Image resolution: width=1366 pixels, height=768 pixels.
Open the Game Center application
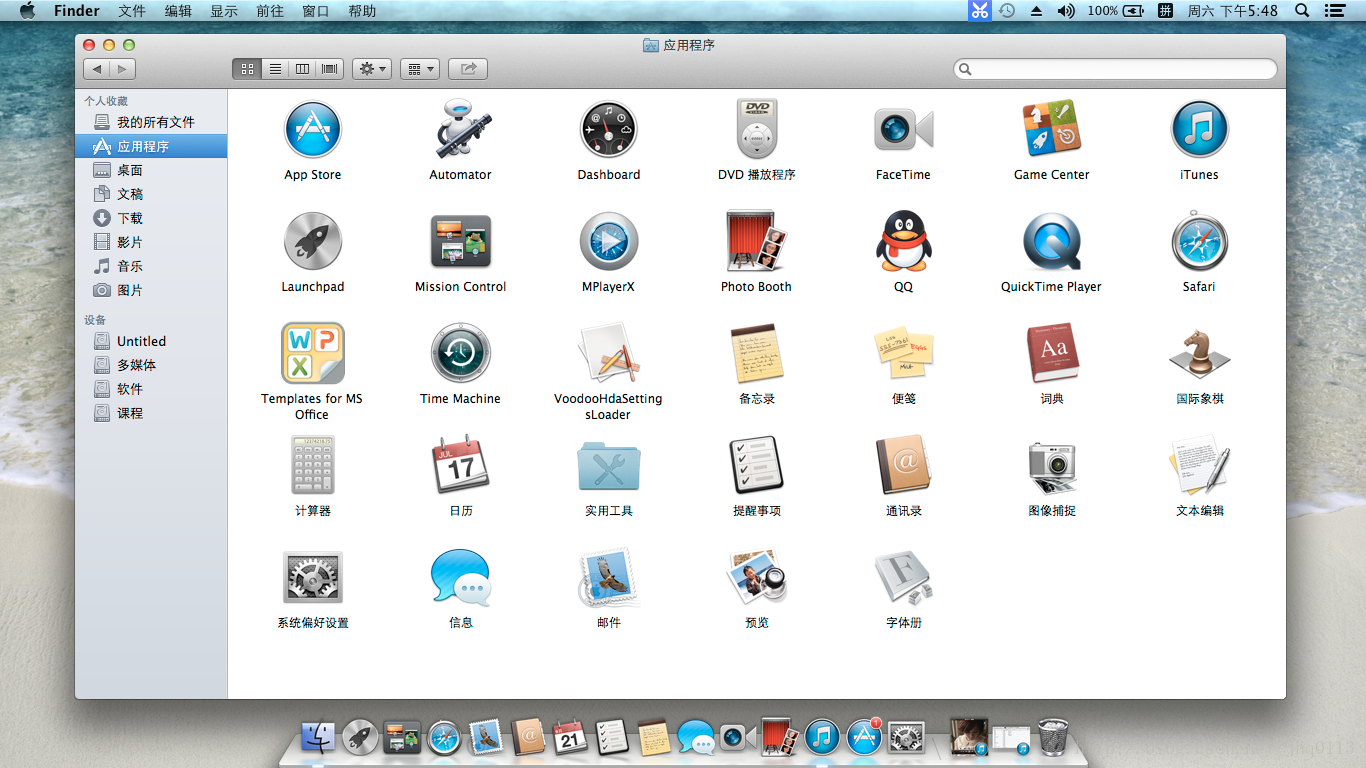pyautogui.click(x=1051, y=130)
